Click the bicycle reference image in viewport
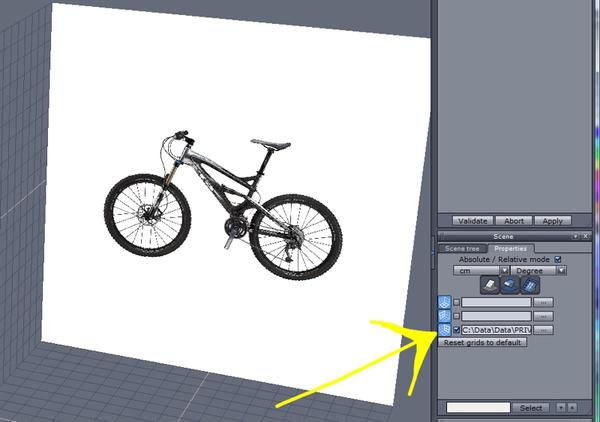 coord(223,204)
